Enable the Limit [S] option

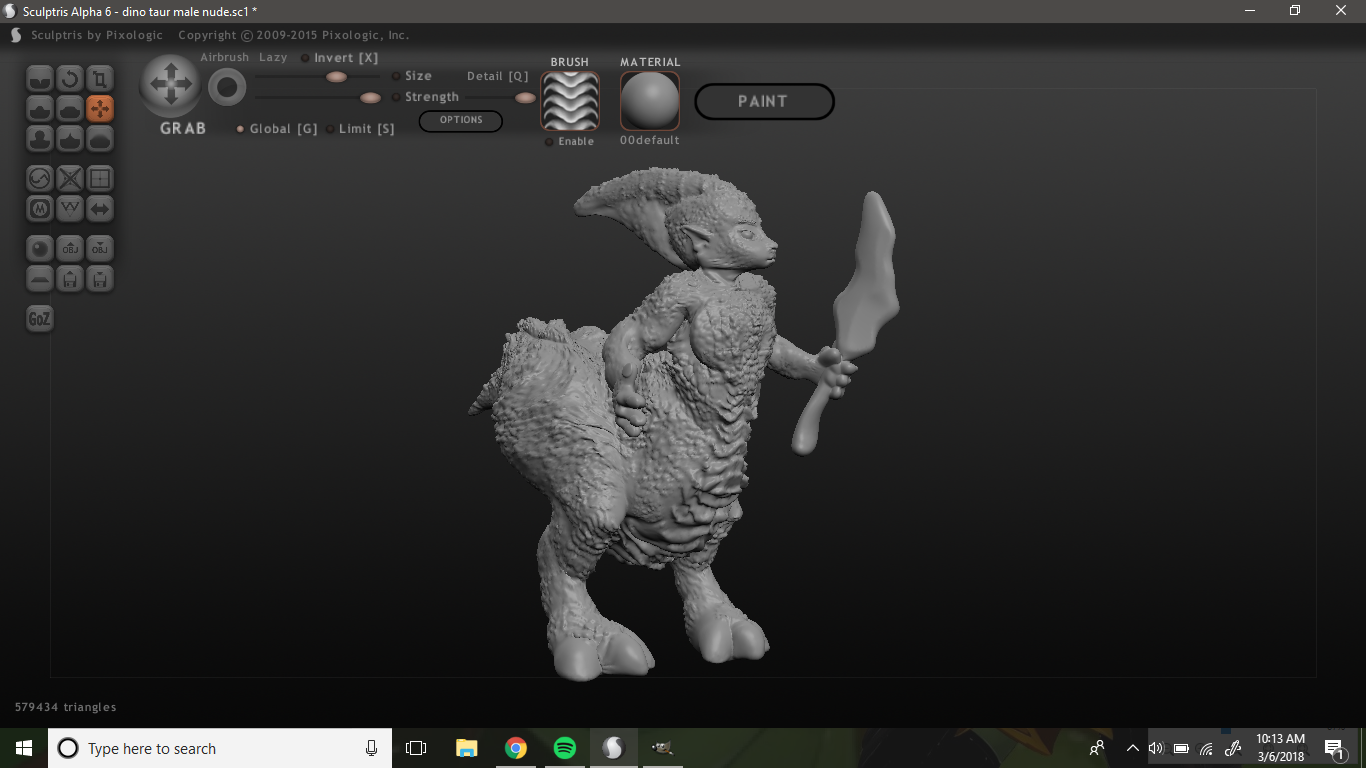point(330,129)
